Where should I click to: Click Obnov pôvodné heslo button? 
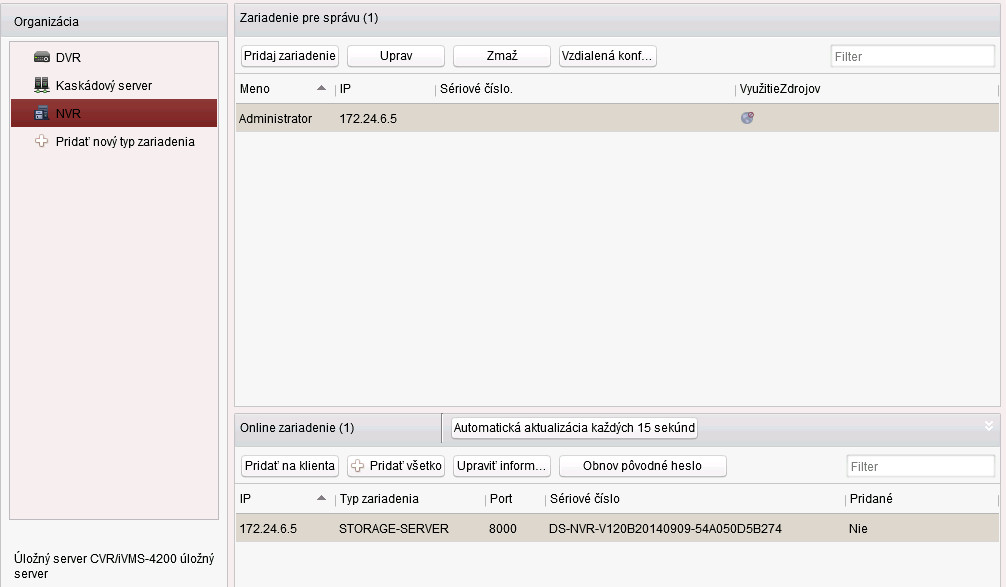642,466
